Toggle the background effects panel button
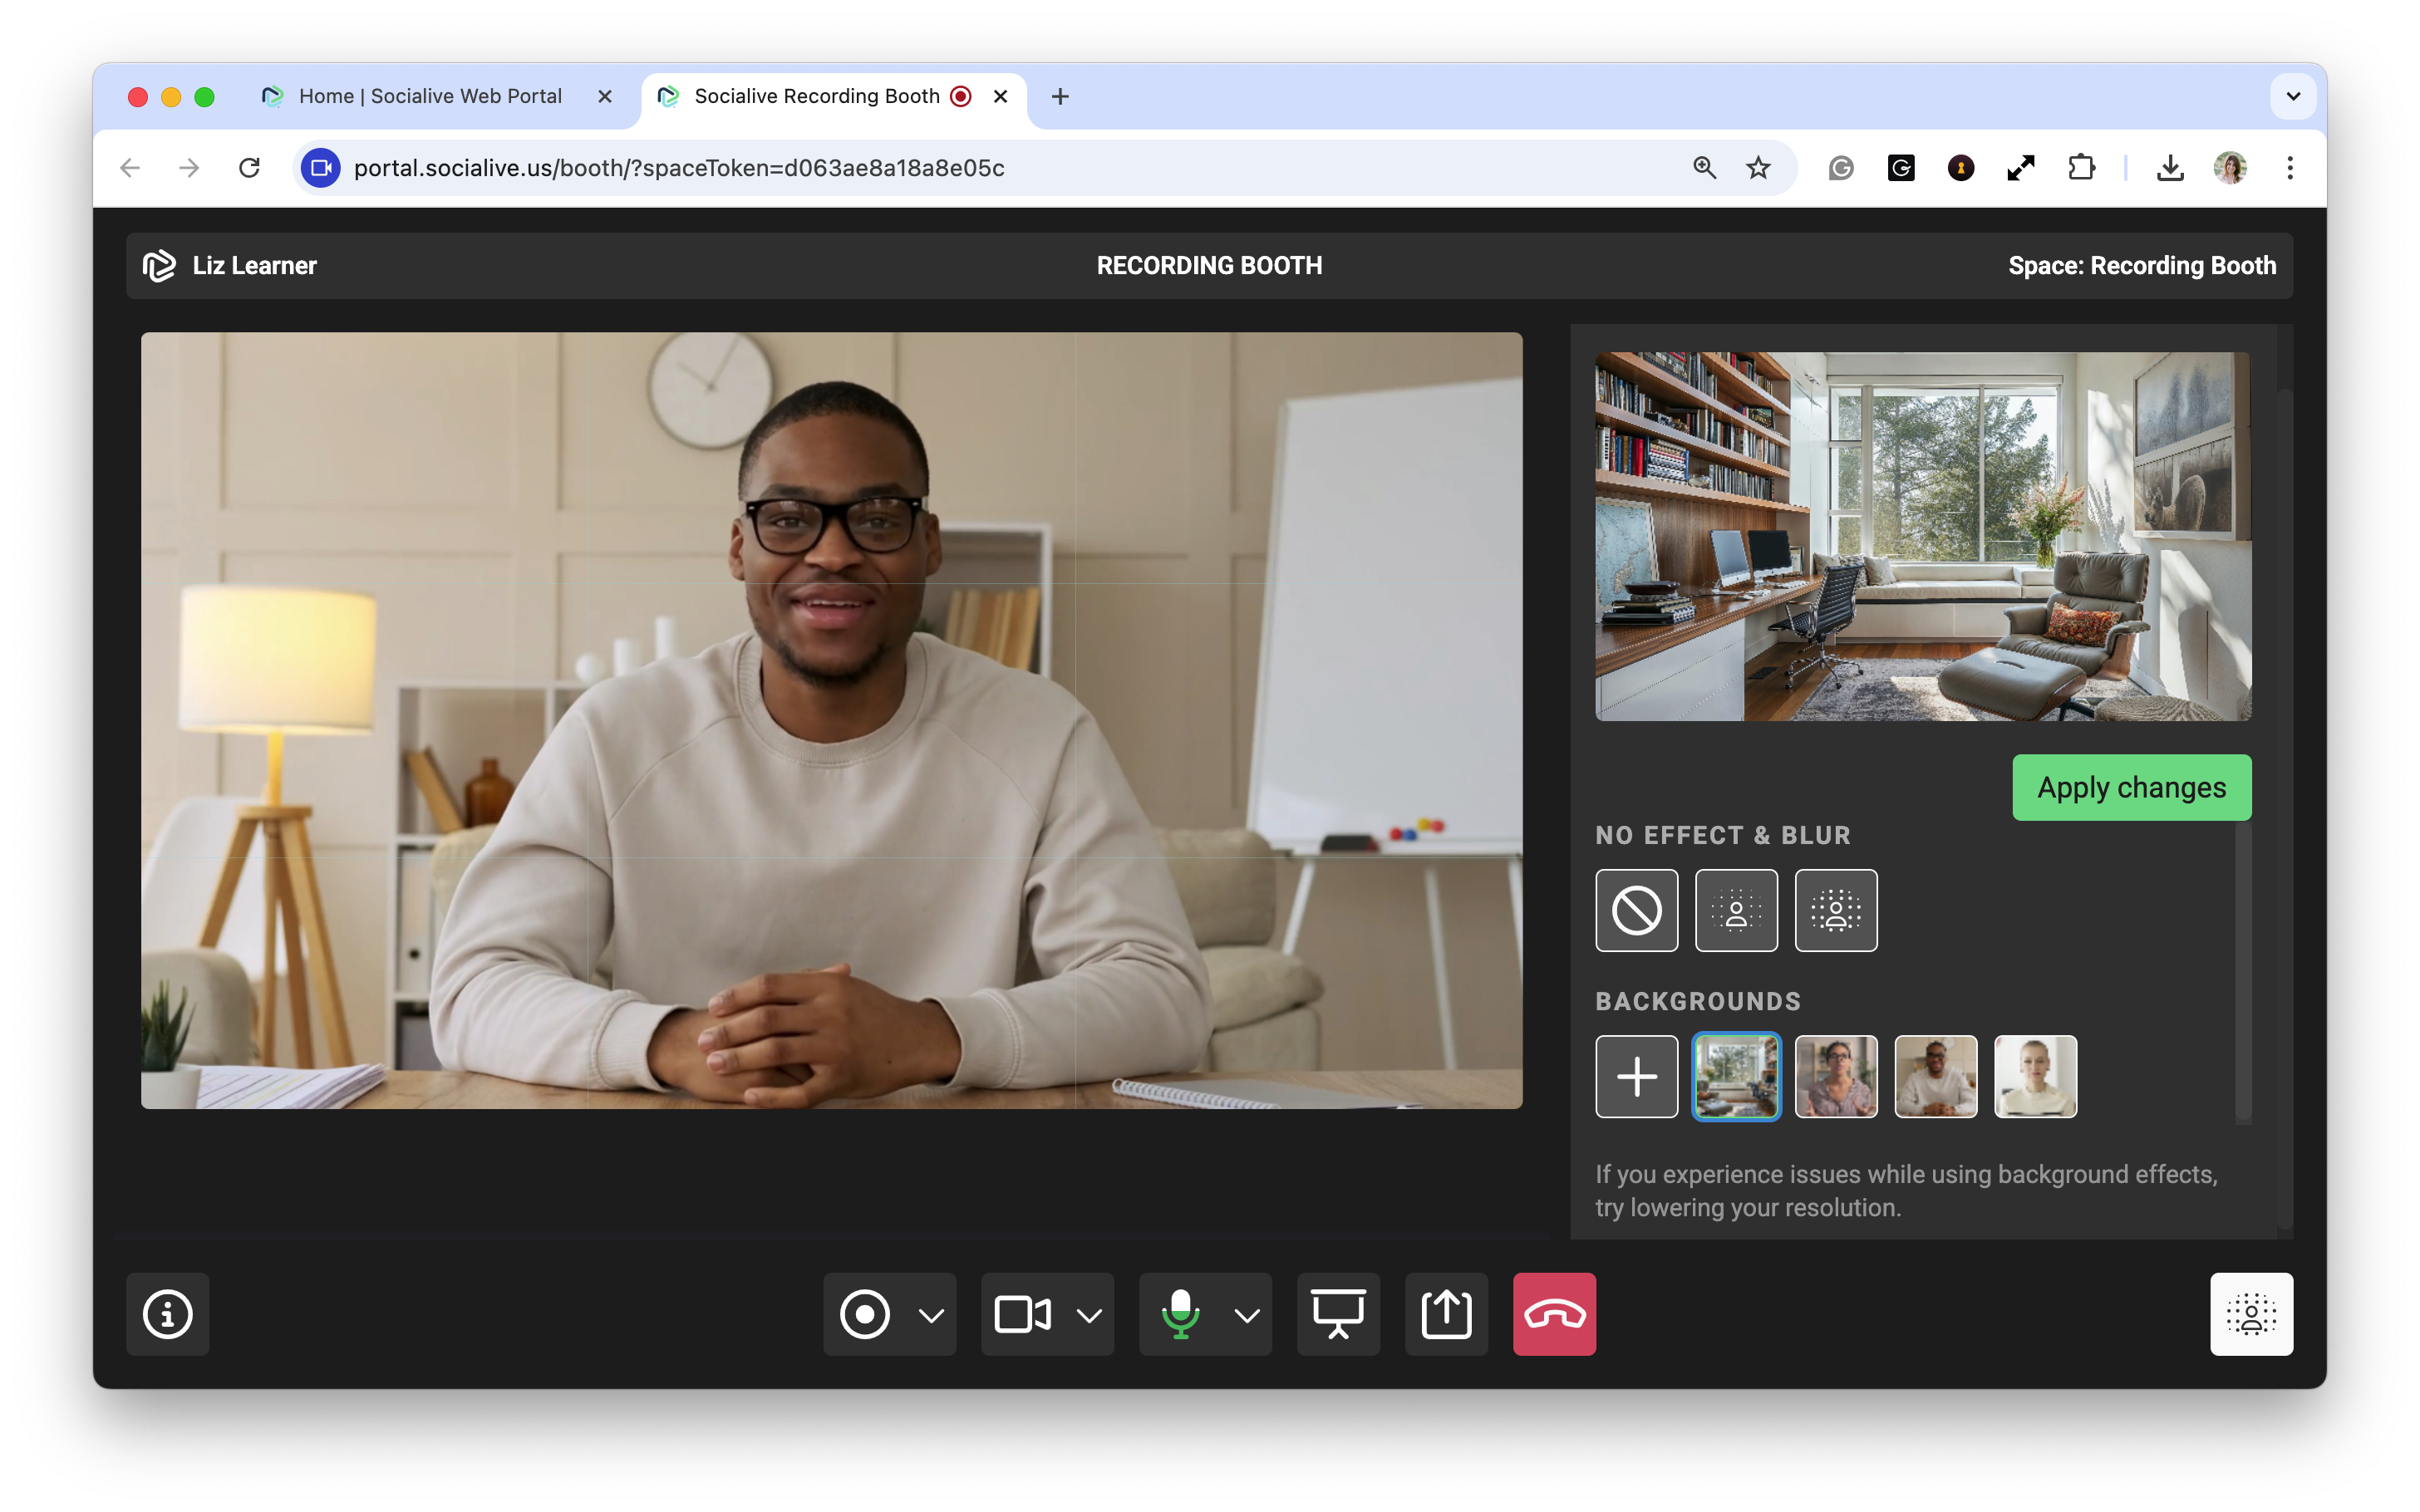The height and width of the screenshot is (1512, 2420). coord(2251,1314)
